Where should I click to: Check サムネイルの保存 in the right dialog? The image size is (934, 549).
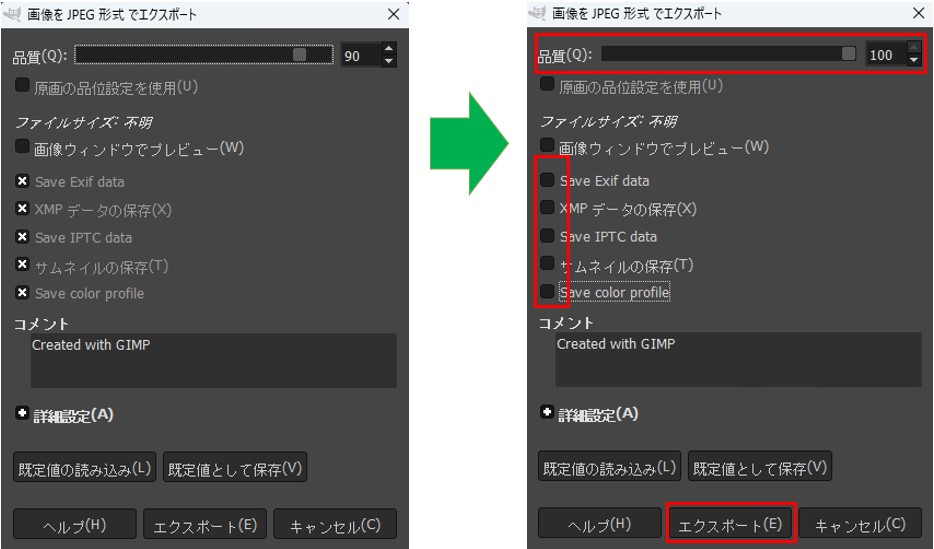click(x=547, y=263)
